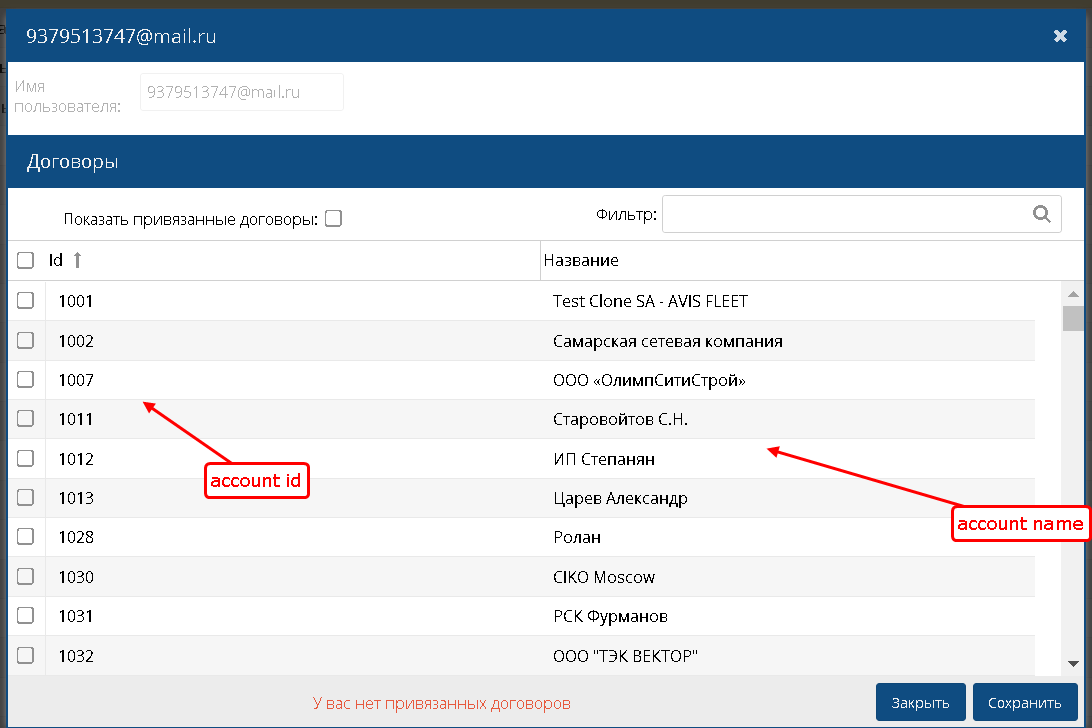Sort by the Название column header
The image size is (1092, 728).
point(581,260)
